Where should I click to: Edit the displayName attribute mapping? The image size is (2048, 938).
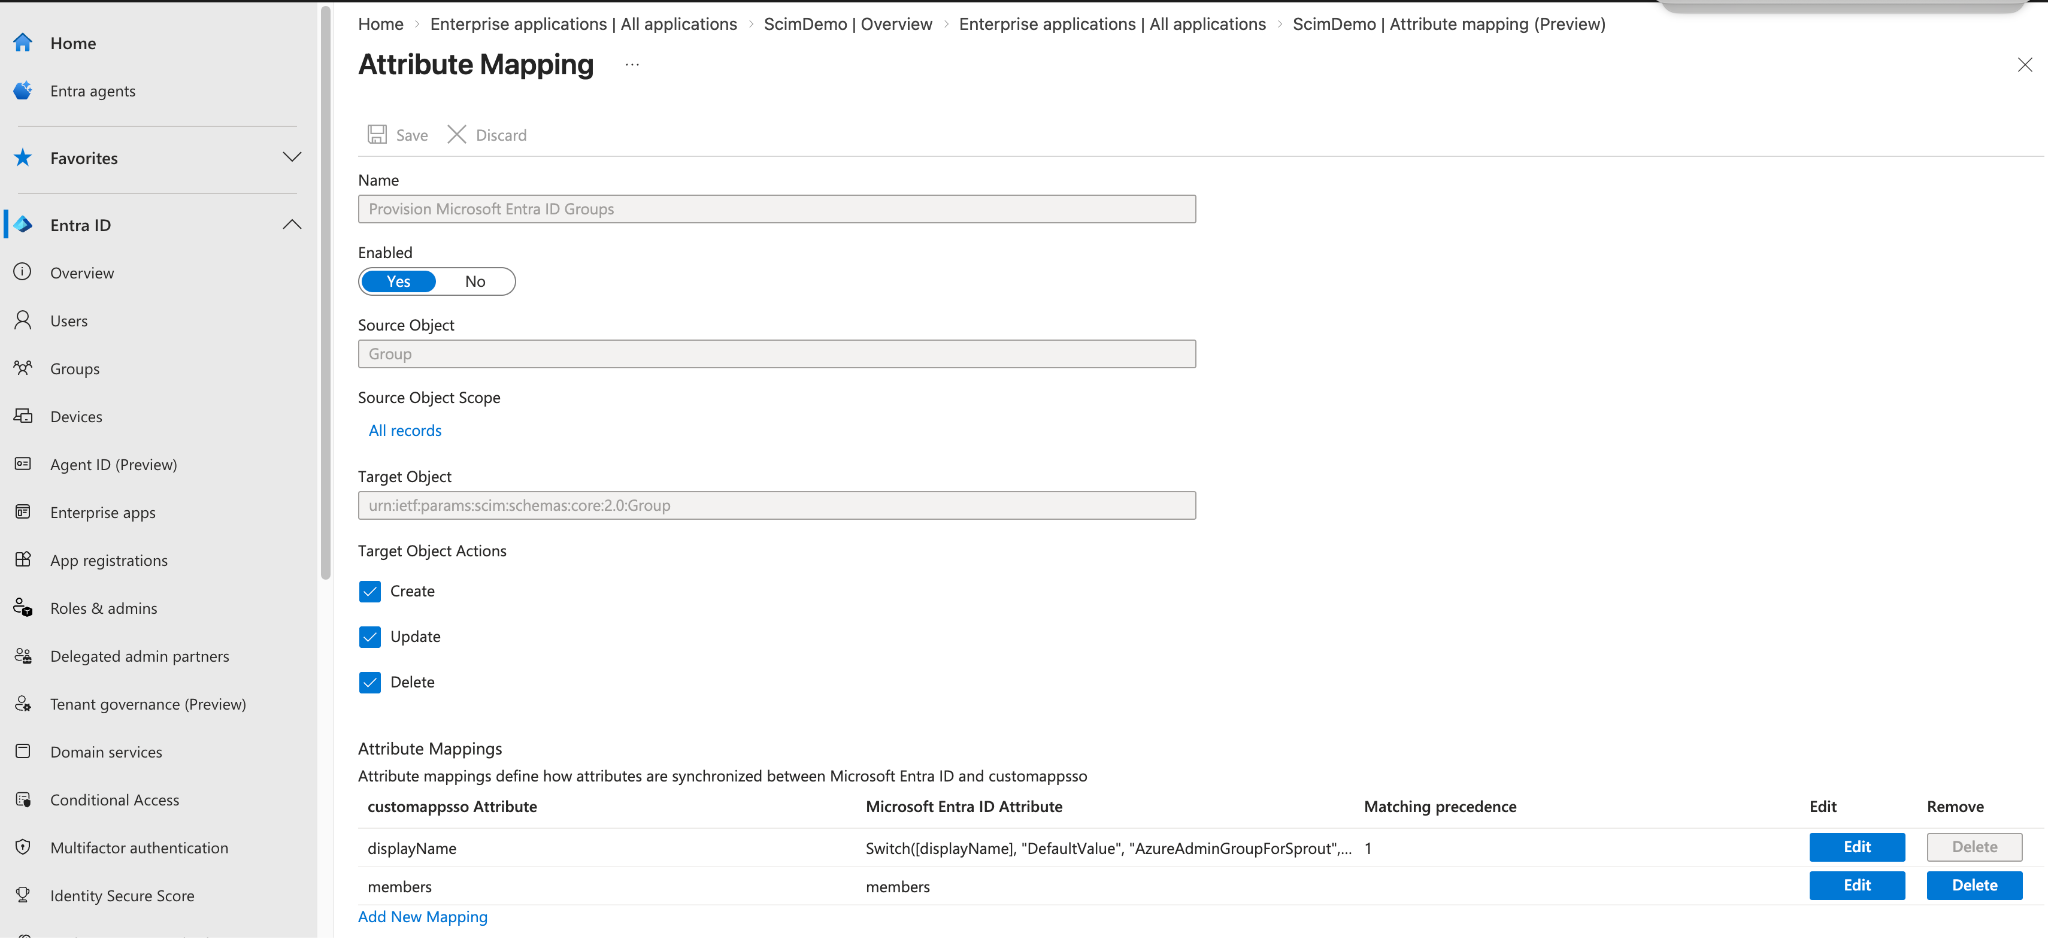1857,847
